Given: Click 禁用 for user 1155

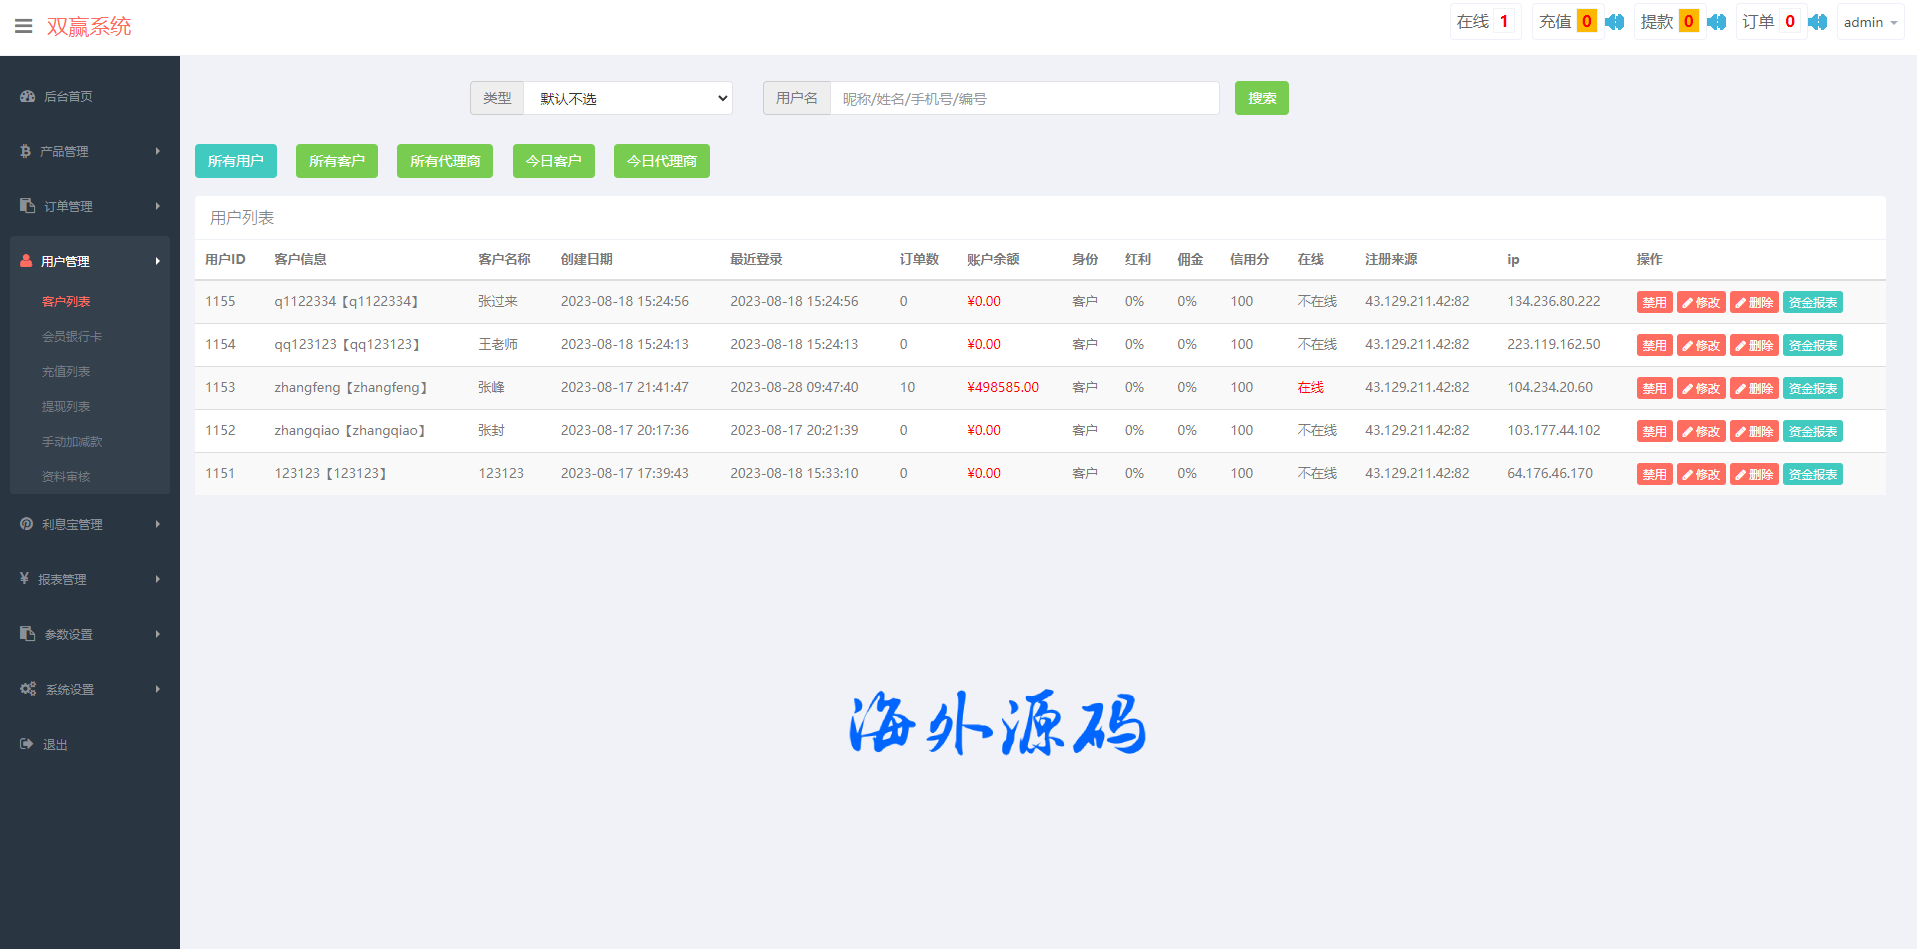Looking at the screenshot, I should tap(1654, 303).
